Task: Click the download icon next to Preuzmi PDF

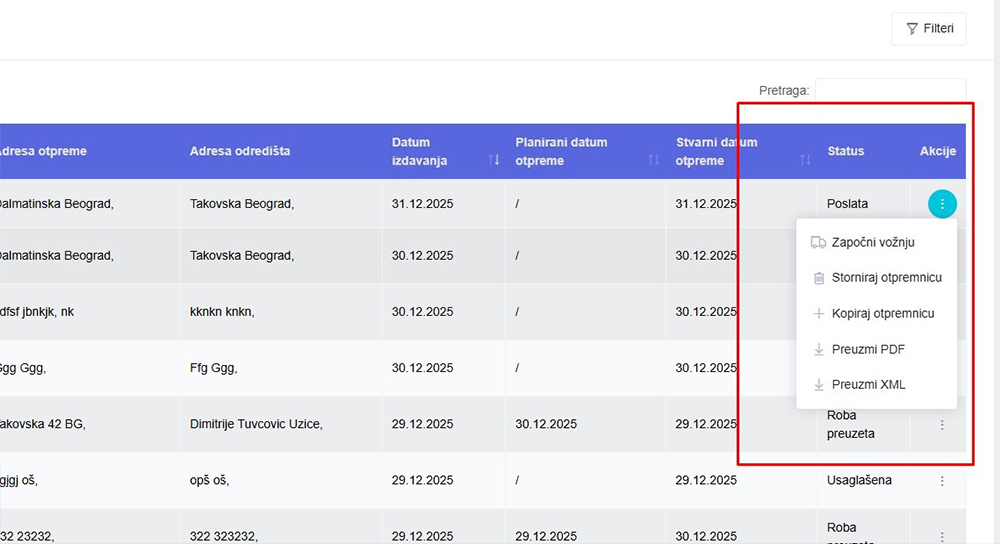Action: 818,350
